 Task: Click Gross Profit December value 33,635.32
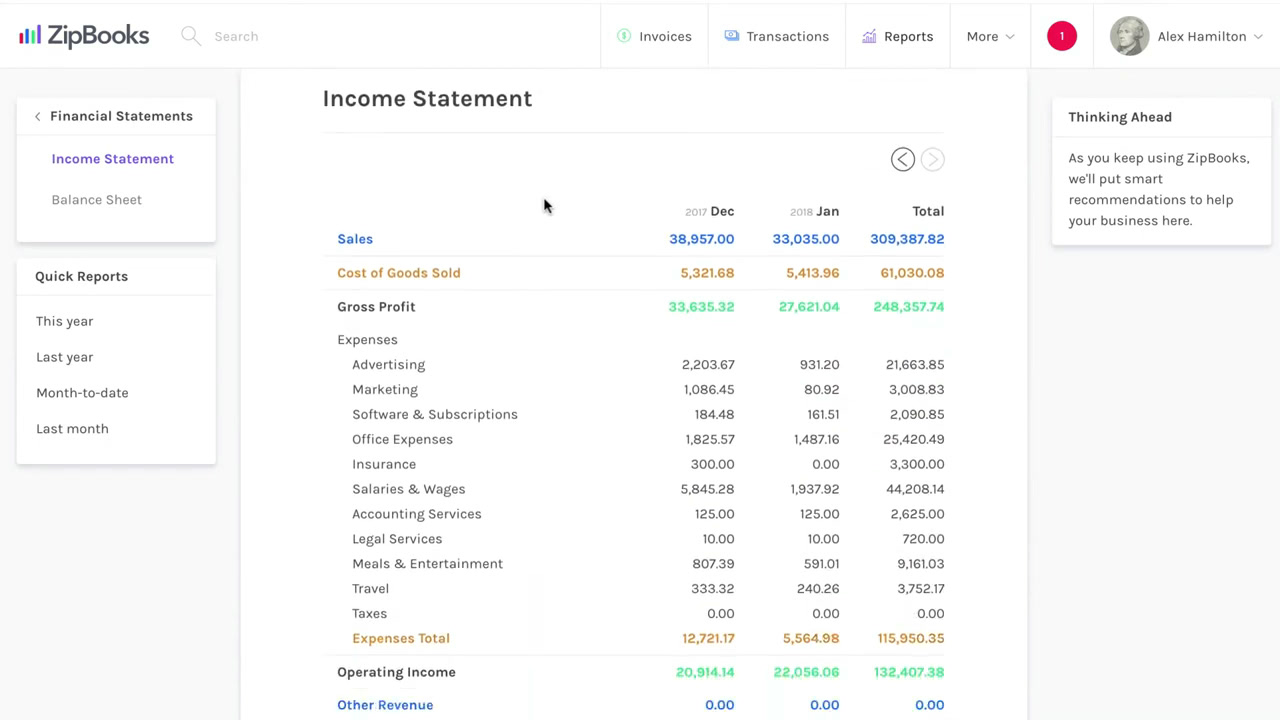tap(701, 307)
